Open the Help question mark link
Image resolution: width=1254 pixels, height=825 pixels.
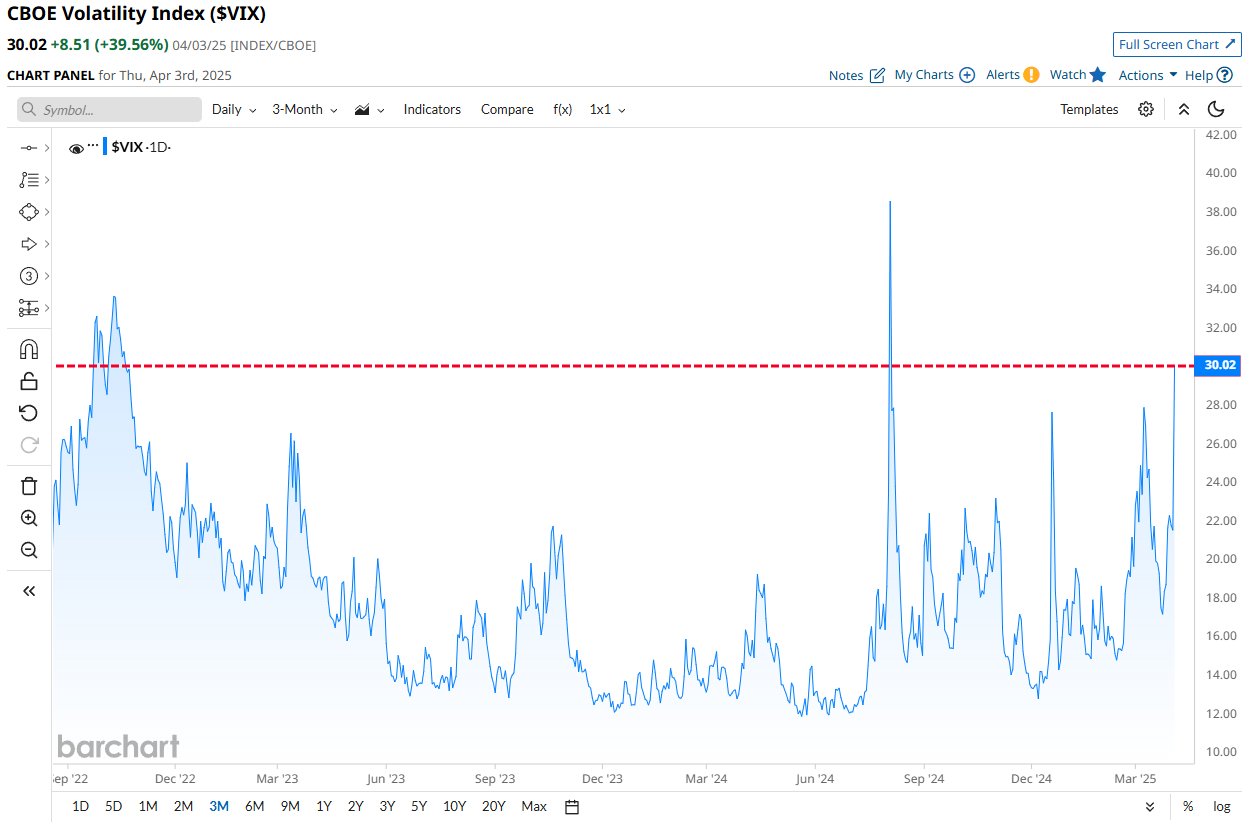pyautogui.click(x=1207, y=75)
